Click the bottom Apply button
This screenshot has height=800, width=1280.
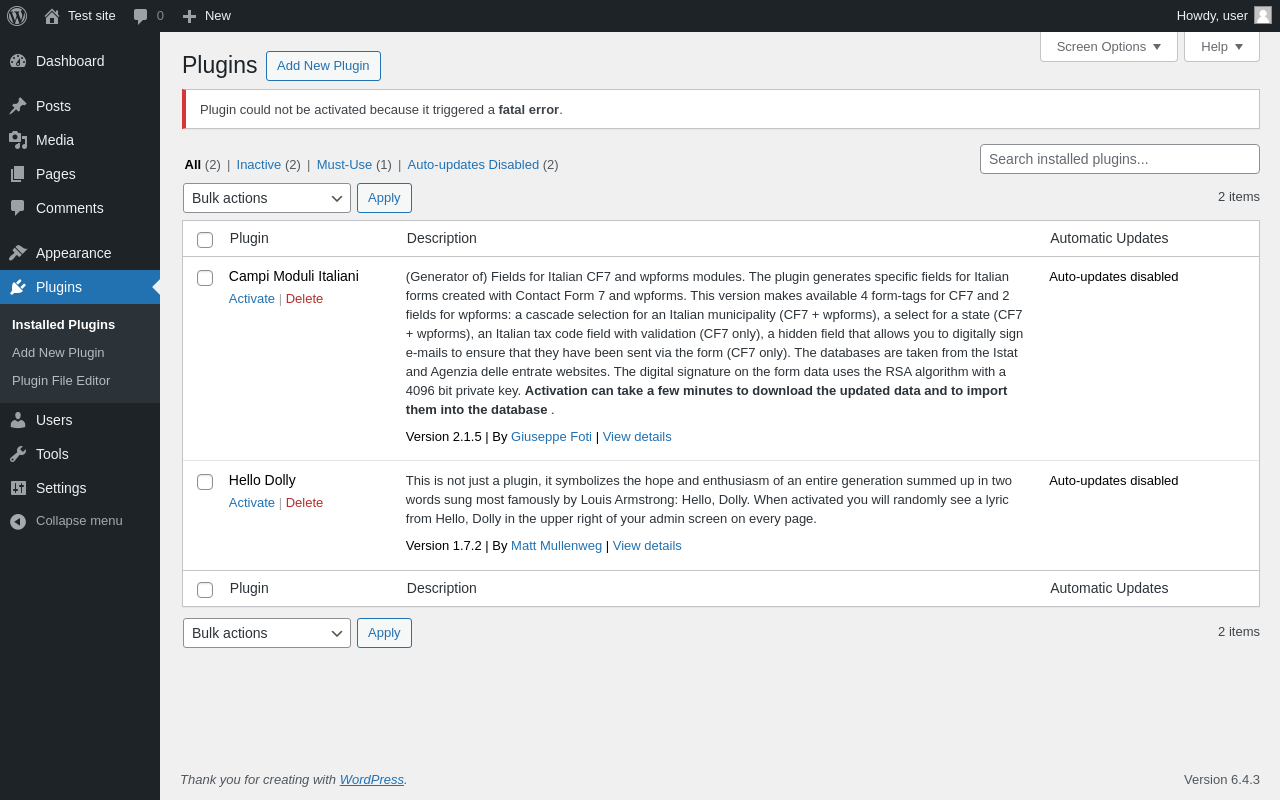384,633
